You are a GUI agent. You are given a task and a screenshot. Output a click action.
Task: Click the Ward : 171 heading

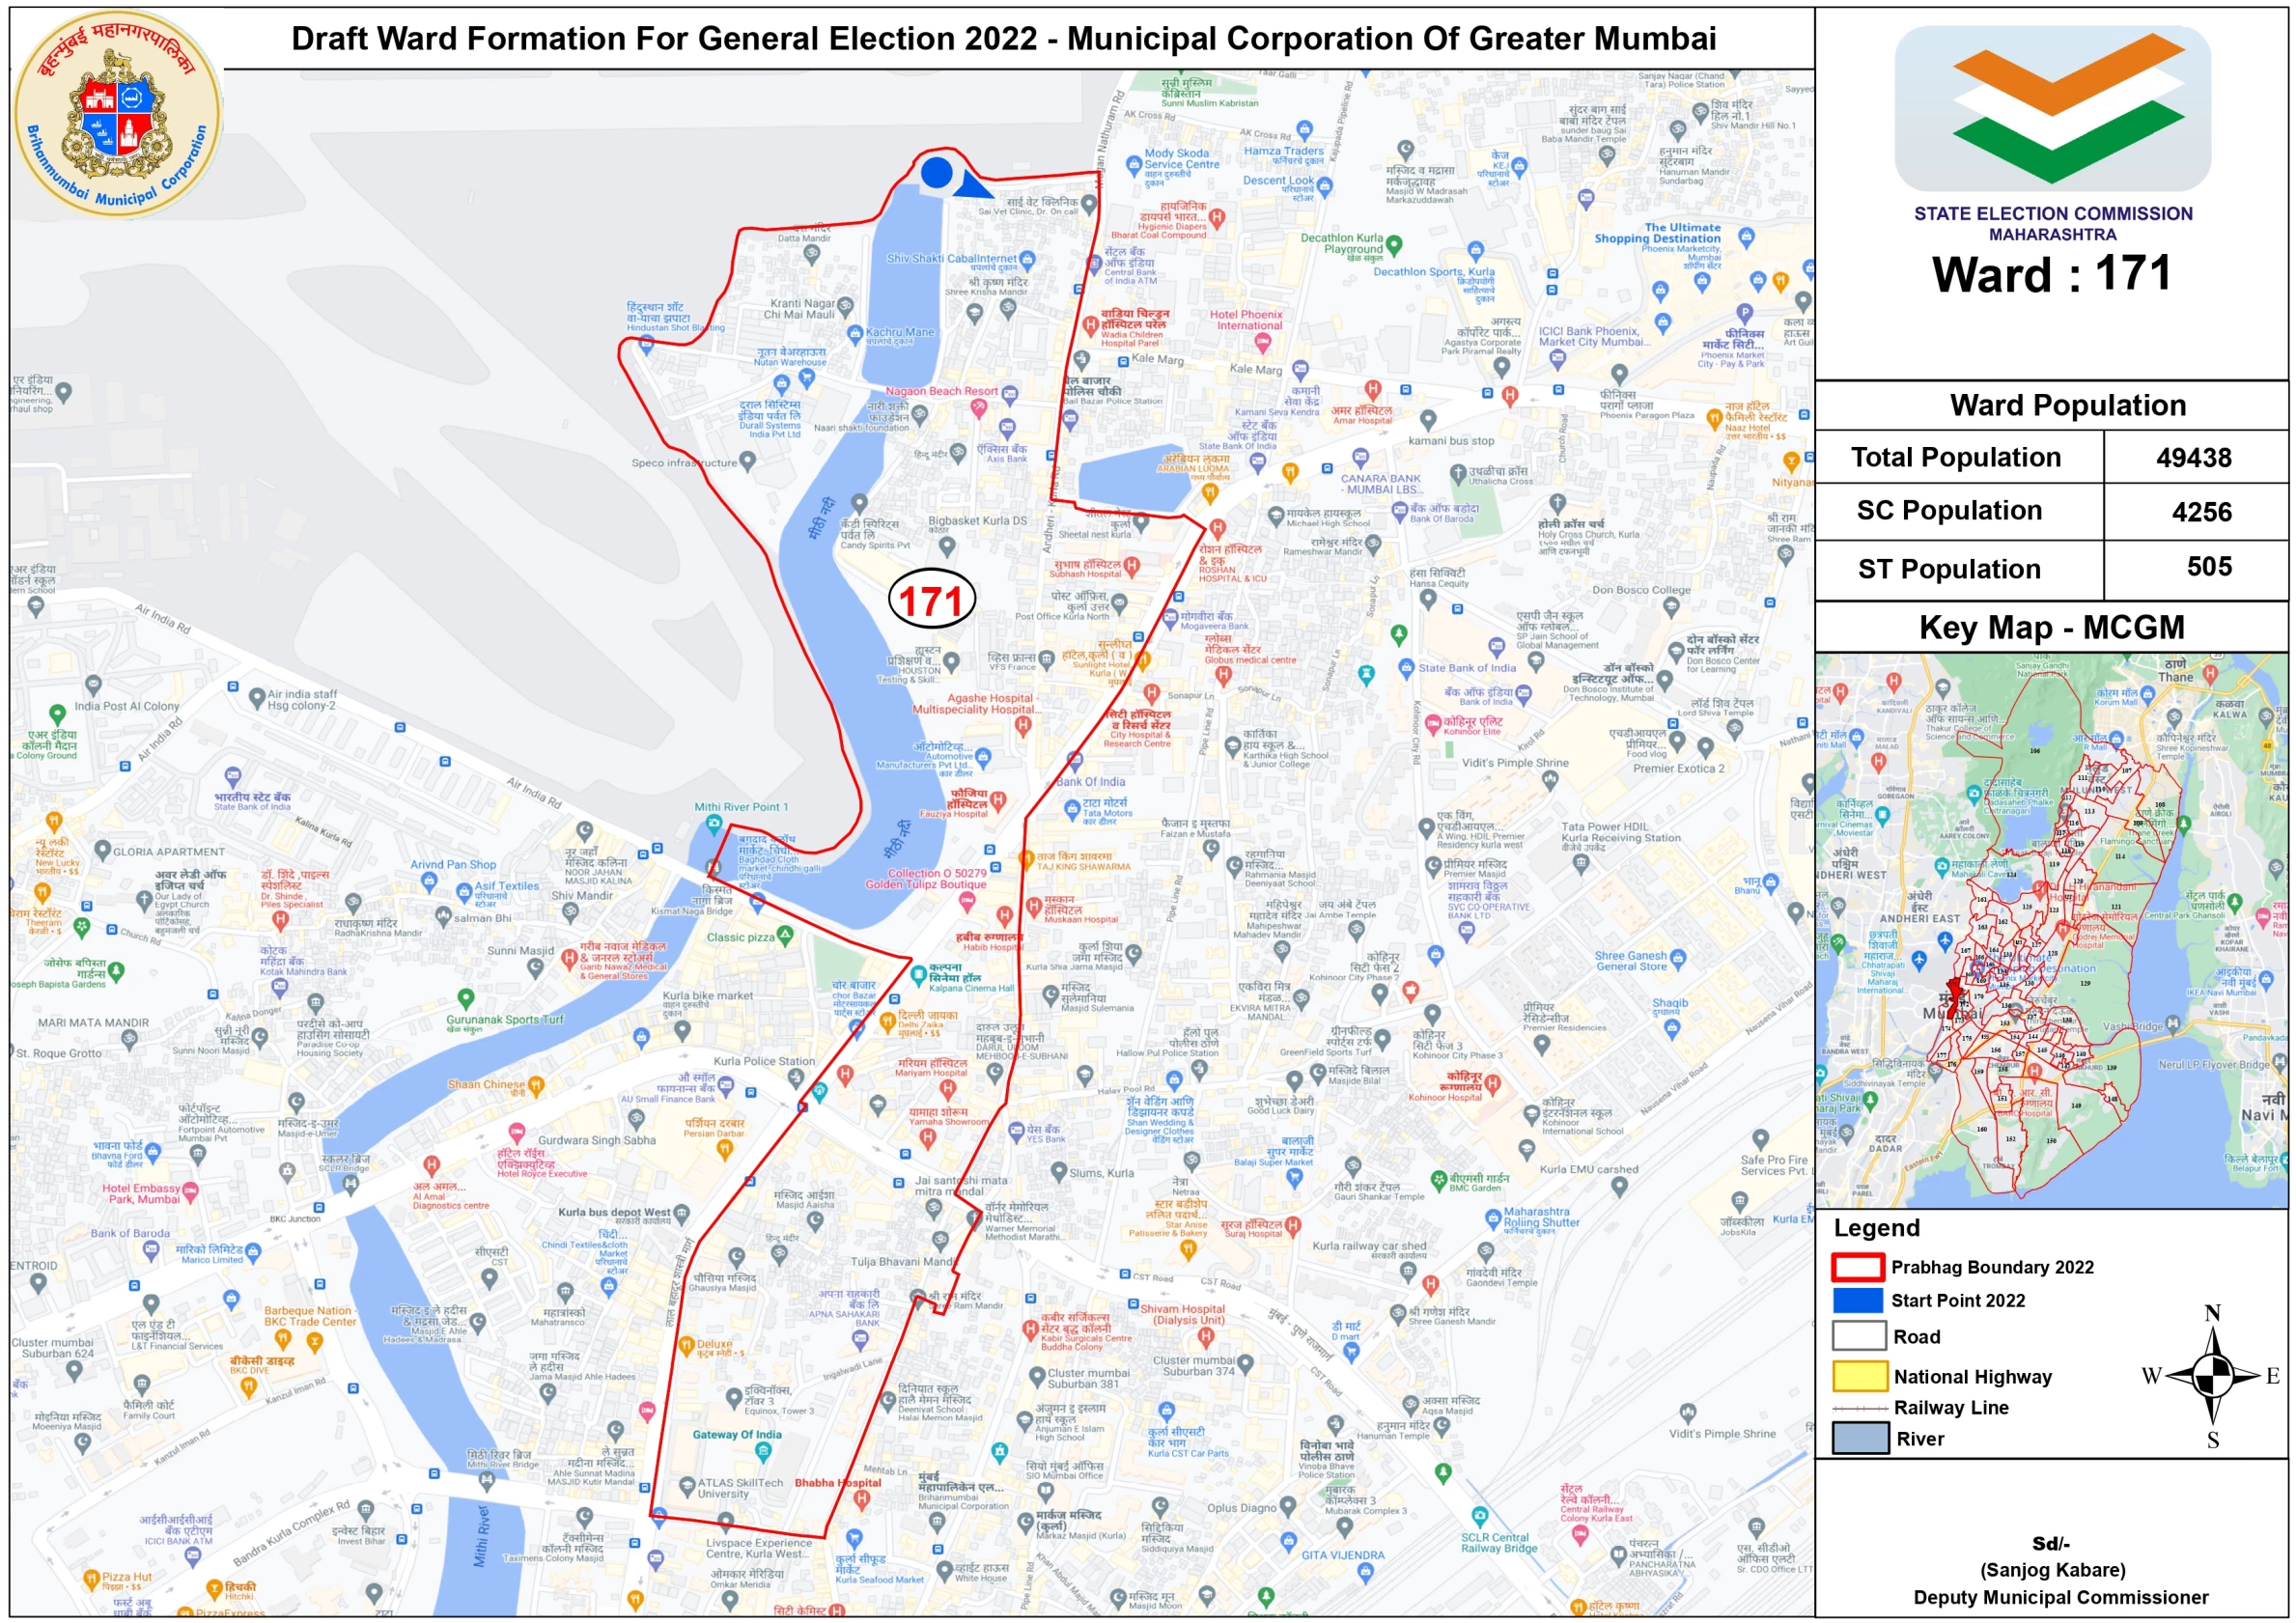(2051, 274)
